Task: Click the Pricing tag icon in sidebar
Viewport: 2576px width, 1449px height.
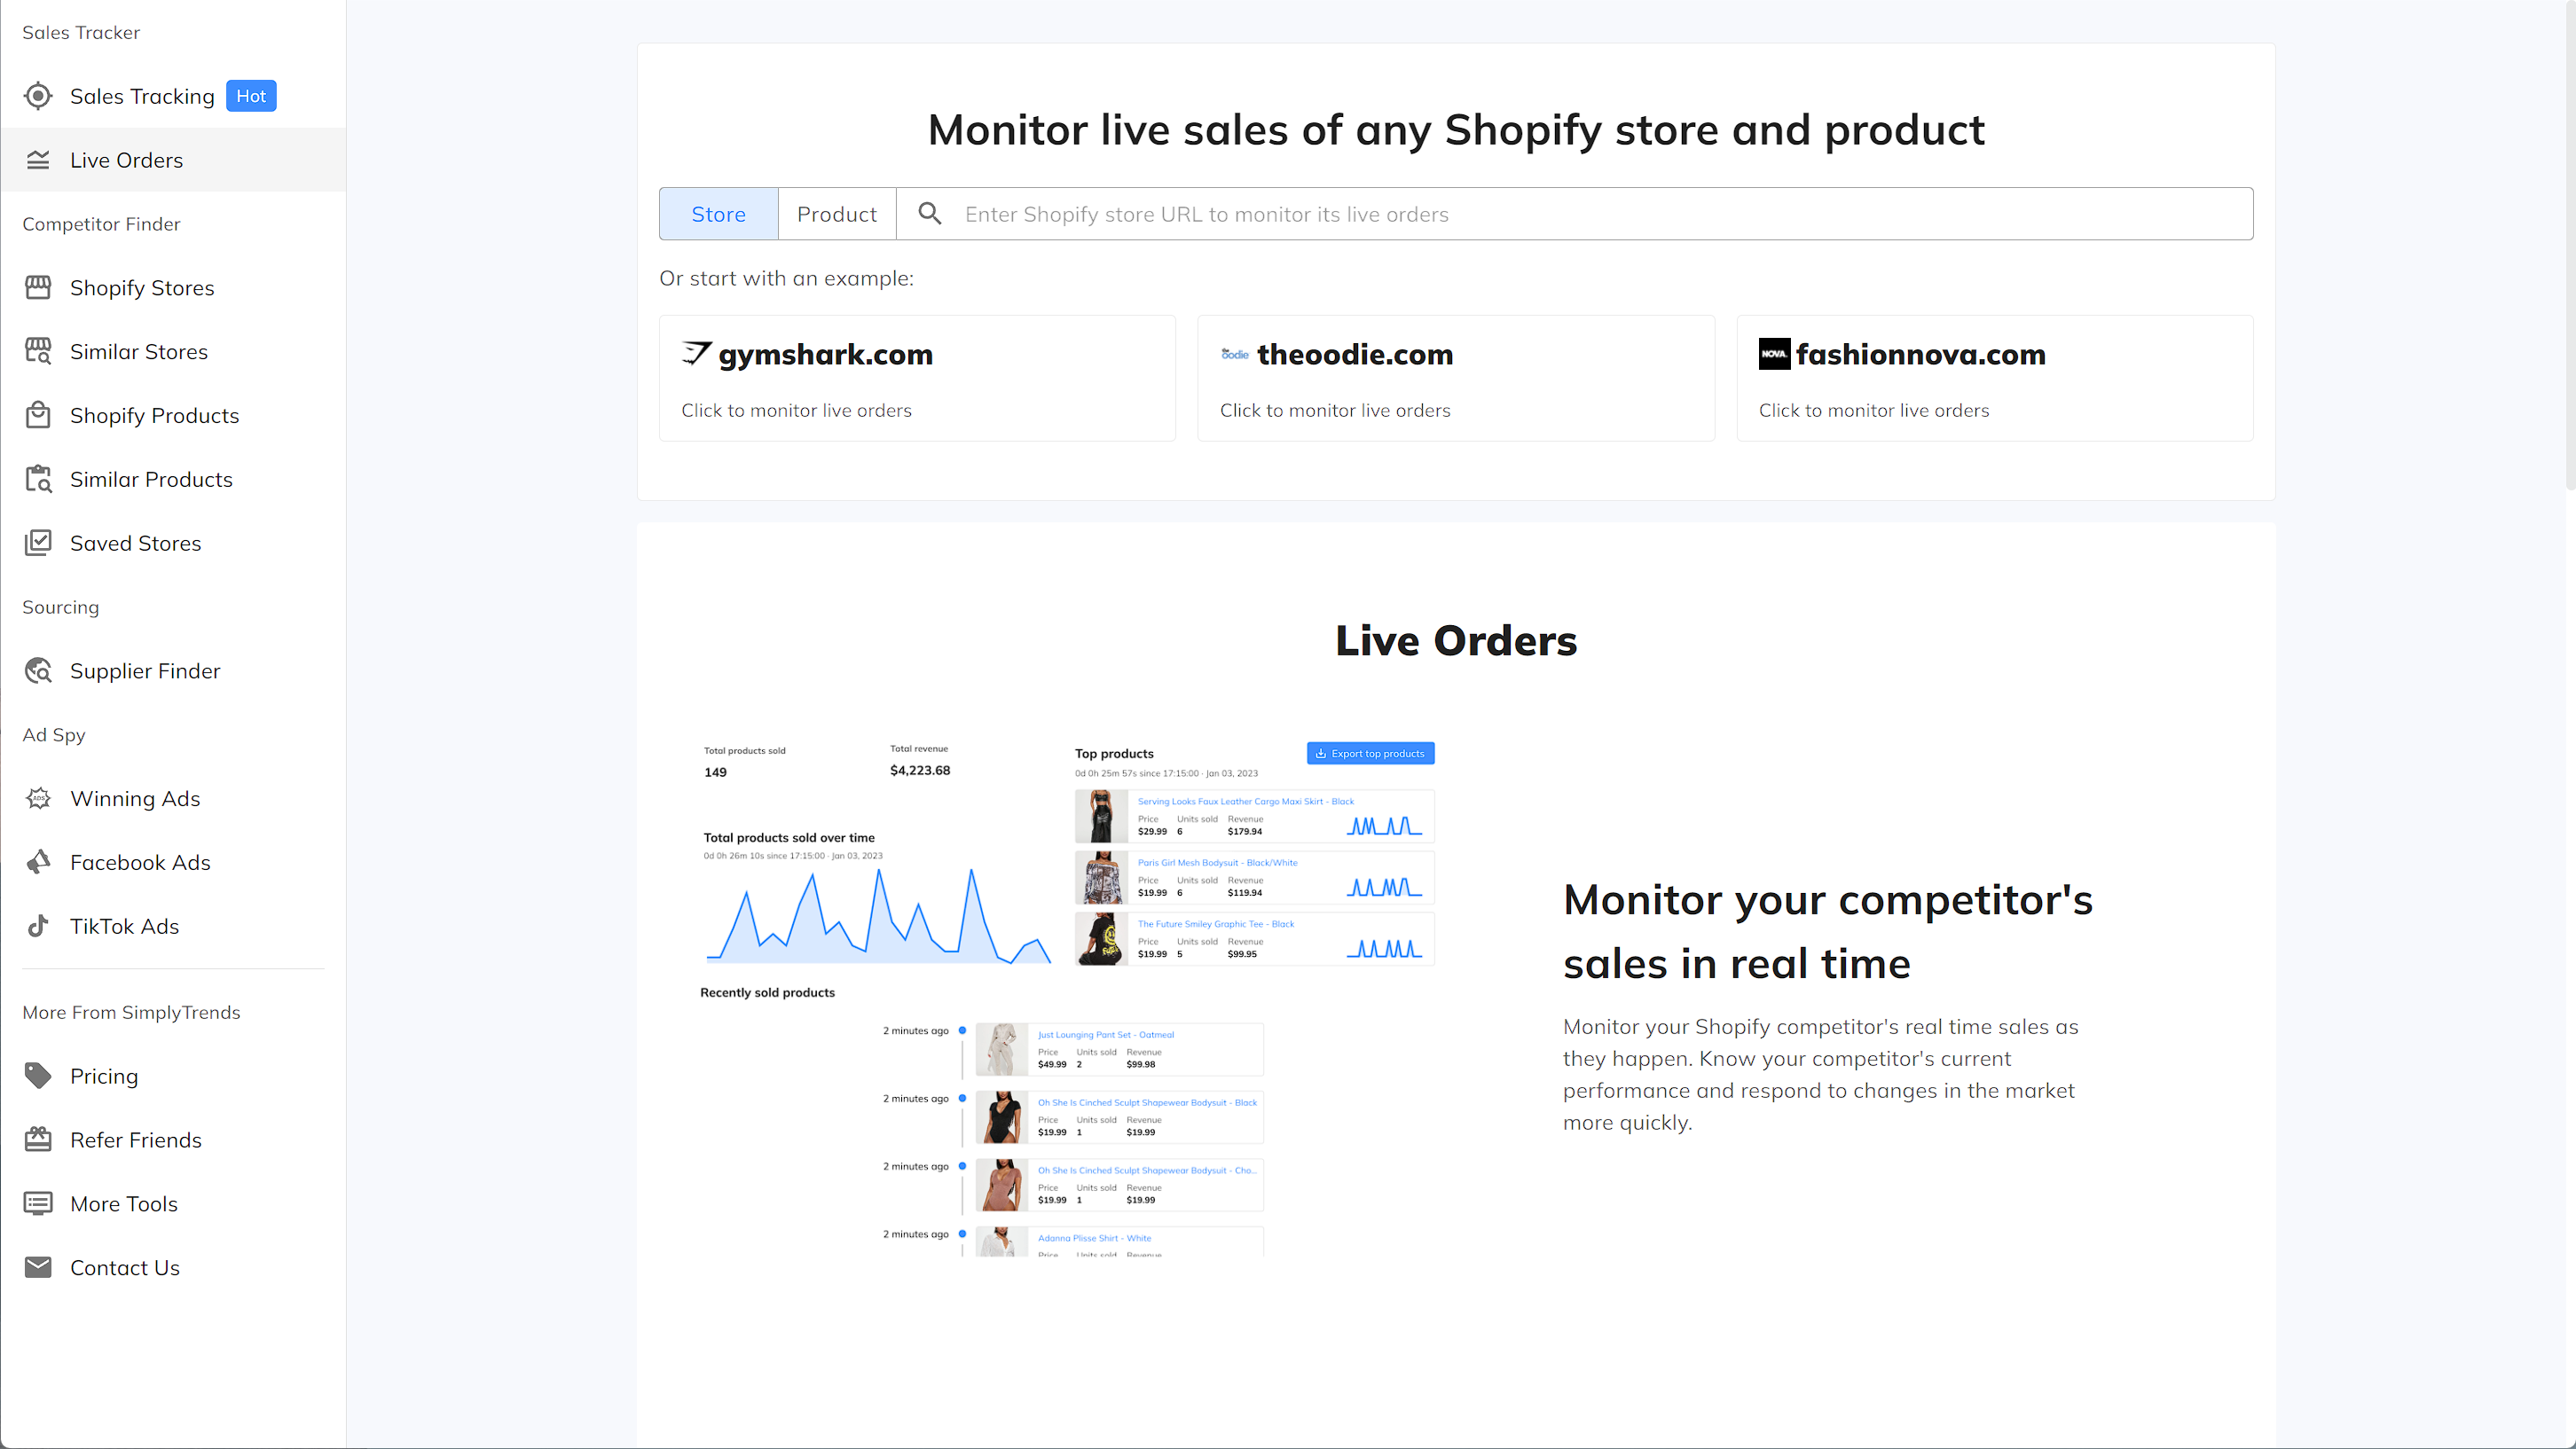Action: (x=37, y=1076)
